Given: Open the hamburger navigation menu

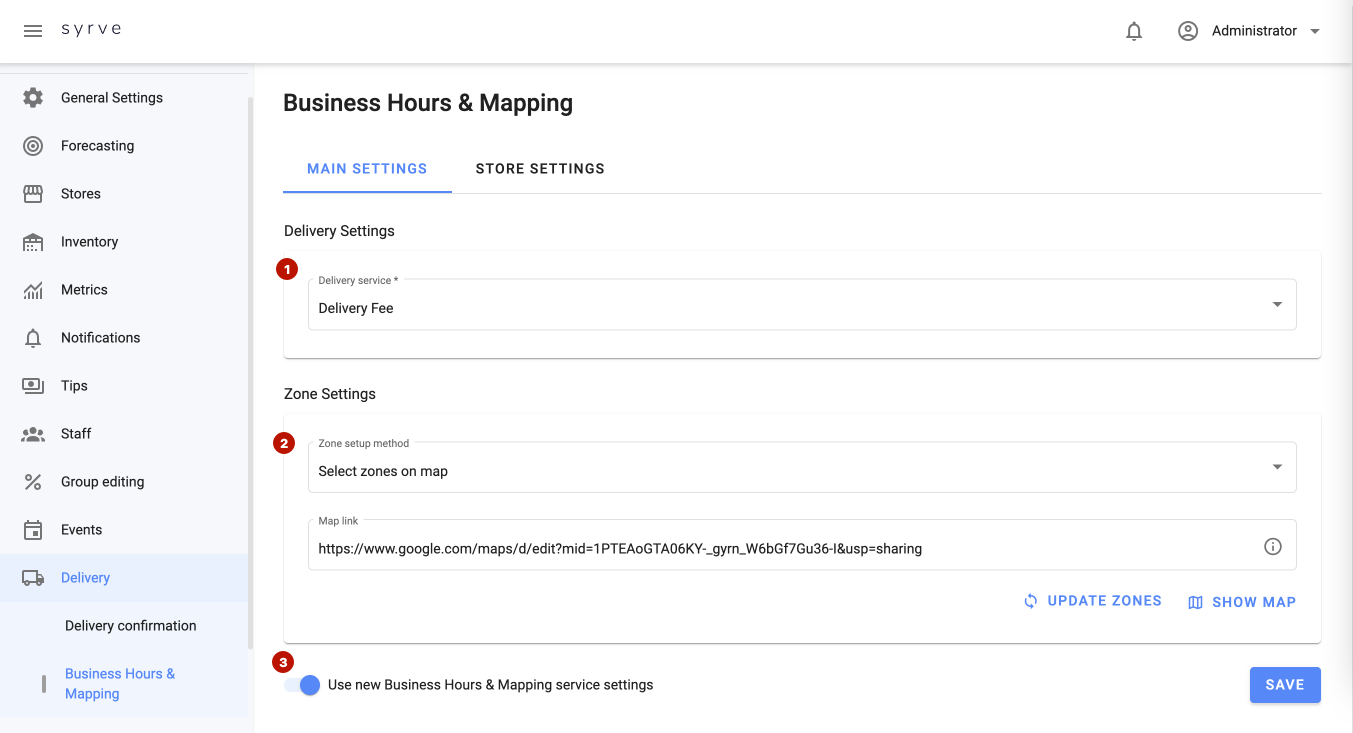Looking at the screenshot, I should (x=33, y=31).
